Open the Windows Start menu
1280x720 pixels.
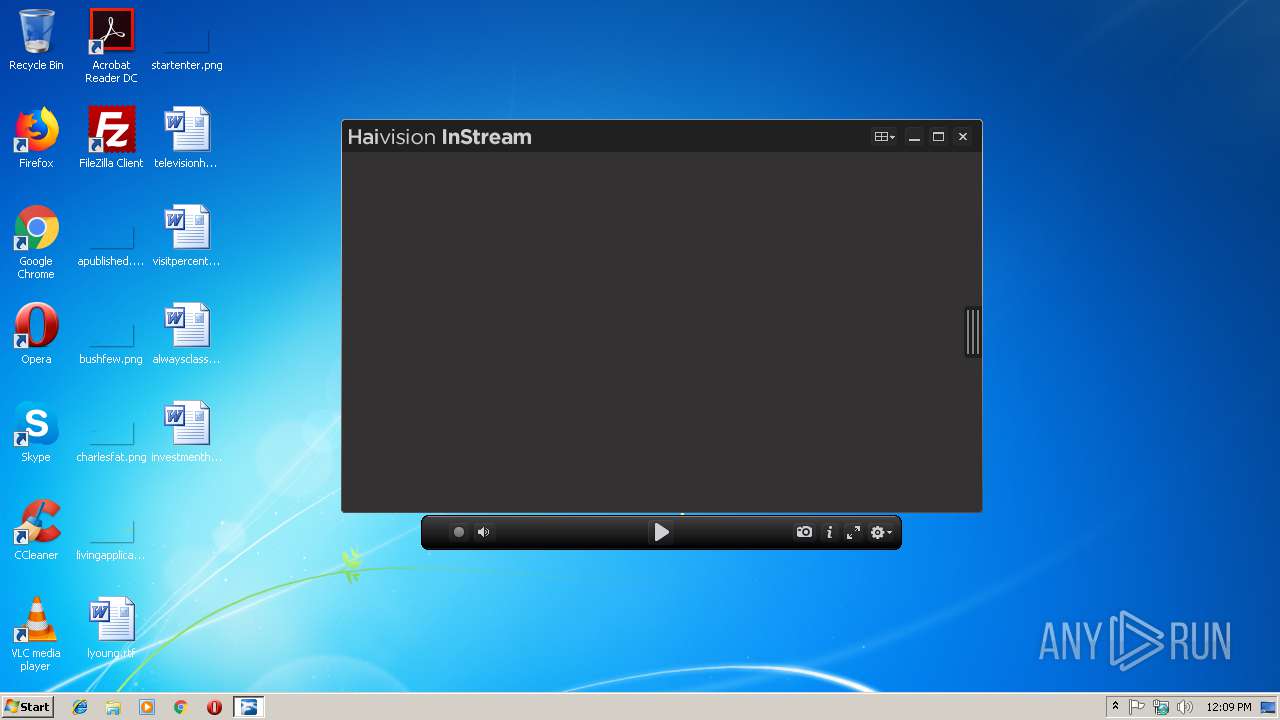28,706
